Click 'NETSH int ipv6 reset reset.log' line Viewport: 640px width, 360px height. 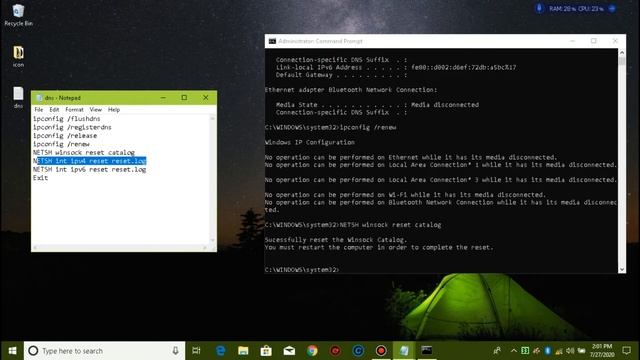(89, 169)
